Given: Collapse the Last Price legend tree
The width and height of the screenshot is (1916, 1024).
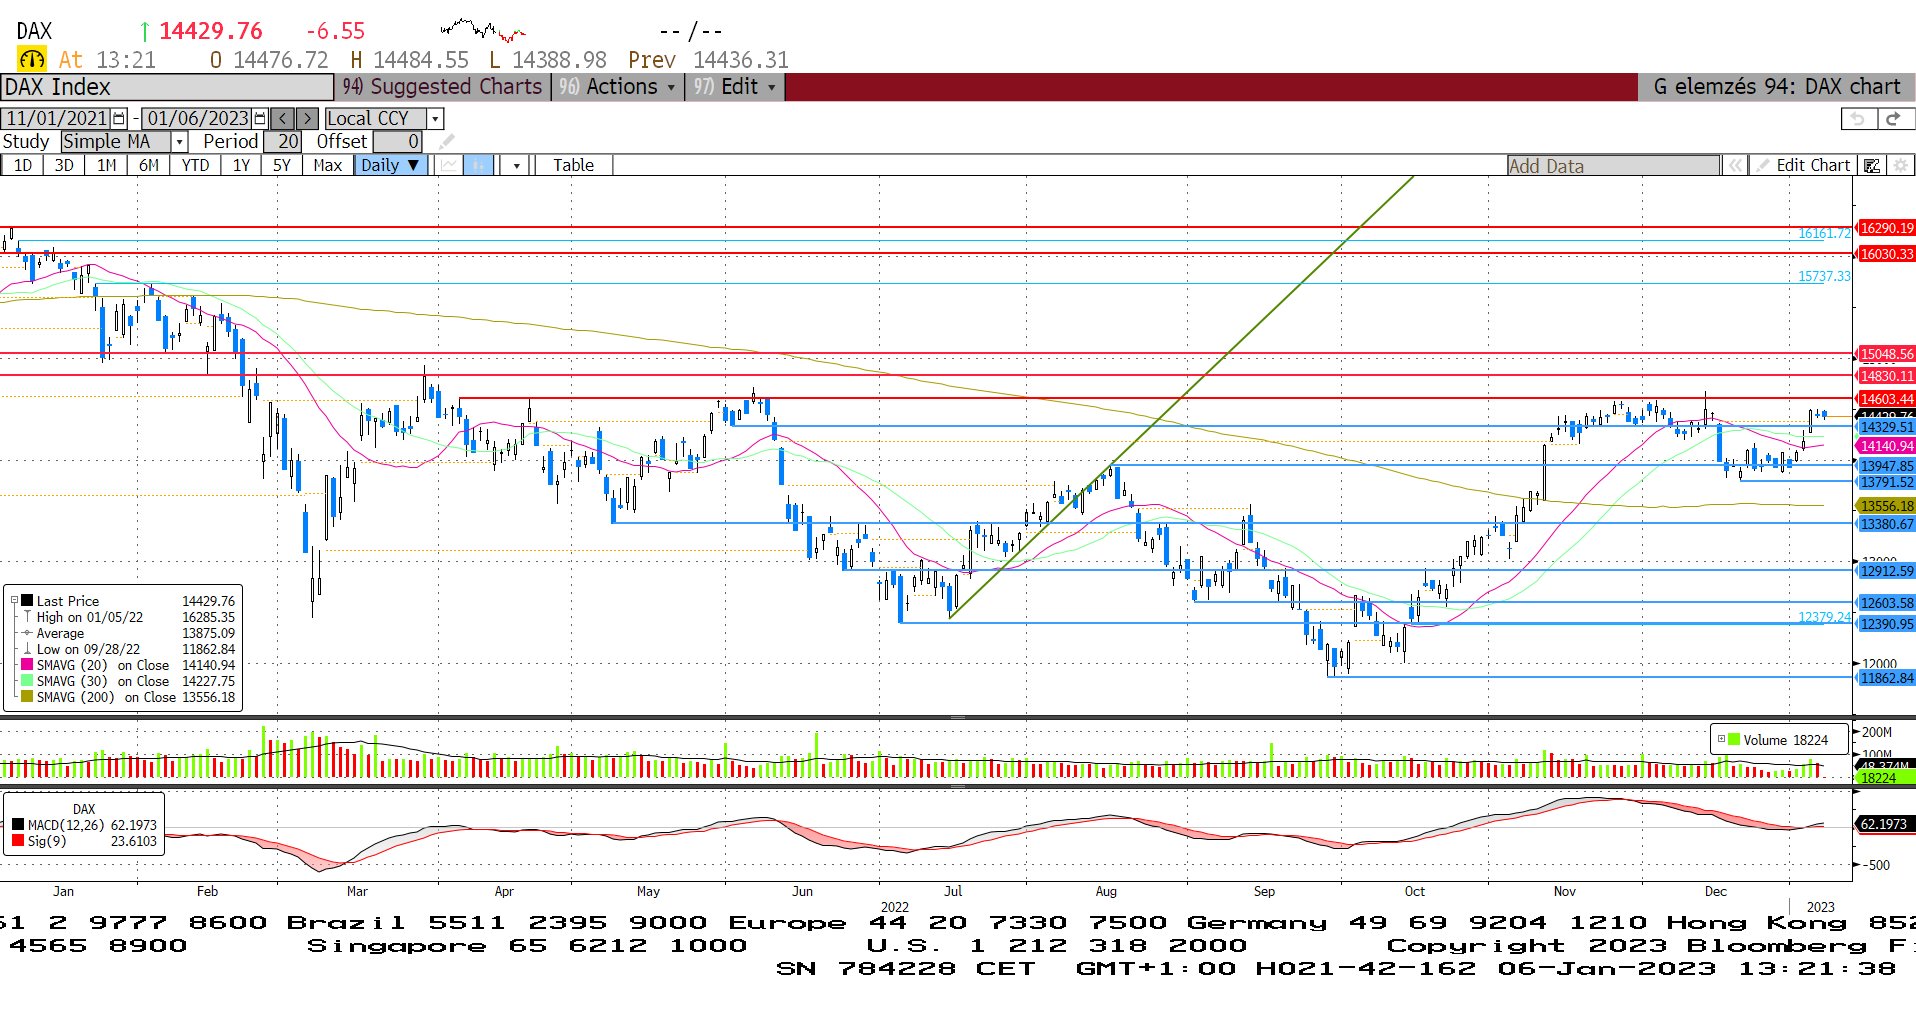Looking at the screenshot, I should tap(14, 601).
